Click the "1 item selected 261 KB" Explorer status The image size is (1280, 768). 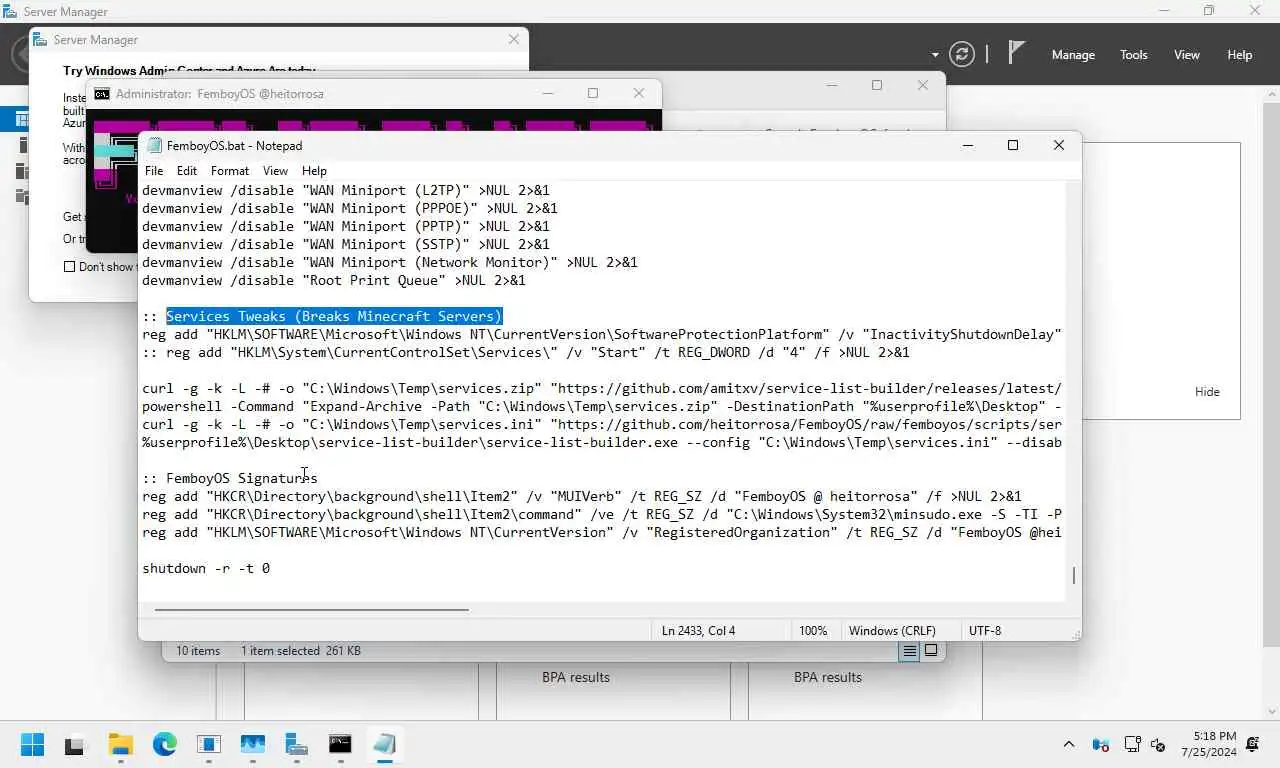click(x=301, y=651)
